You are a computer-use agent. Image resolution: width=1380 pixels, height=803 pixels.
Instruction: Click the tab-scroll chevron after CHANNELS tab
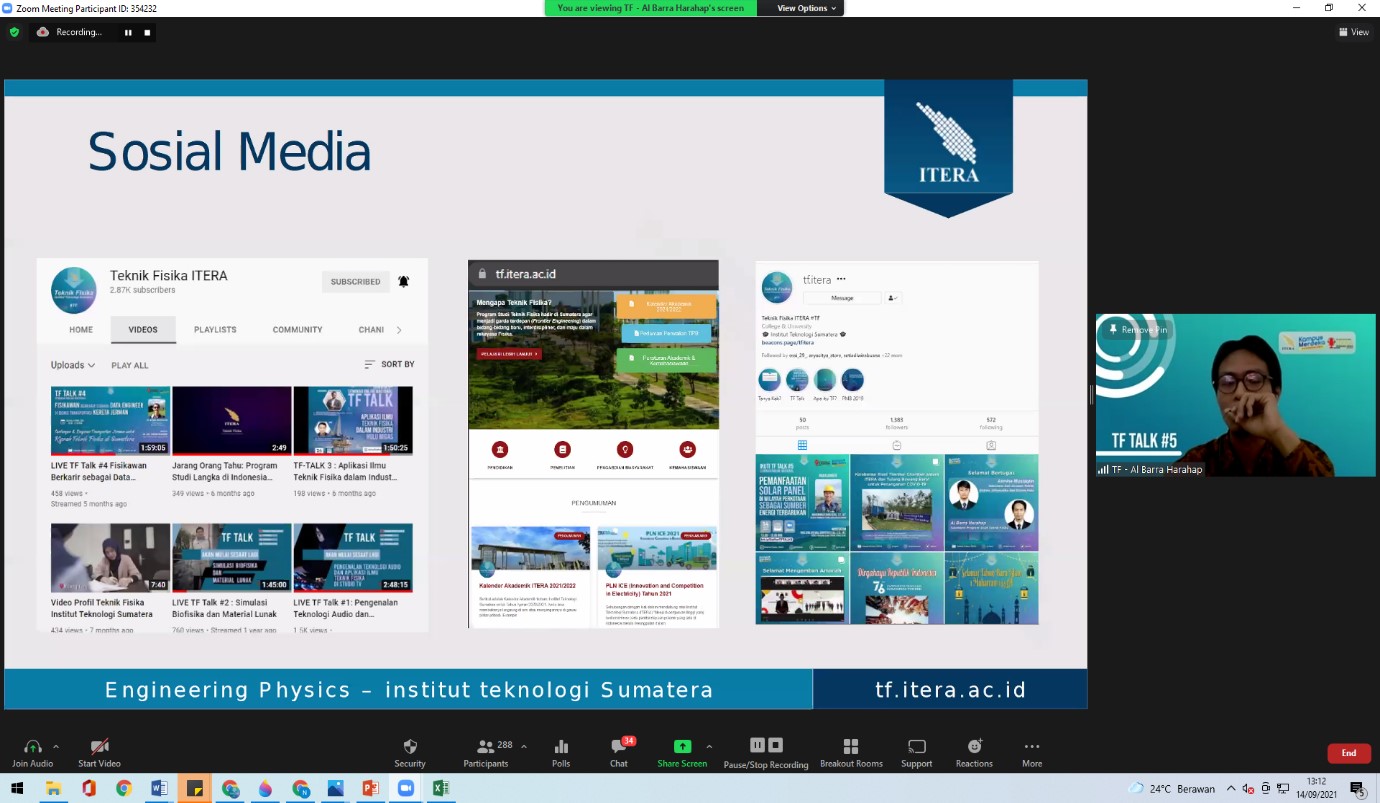(x=399, y=330)
